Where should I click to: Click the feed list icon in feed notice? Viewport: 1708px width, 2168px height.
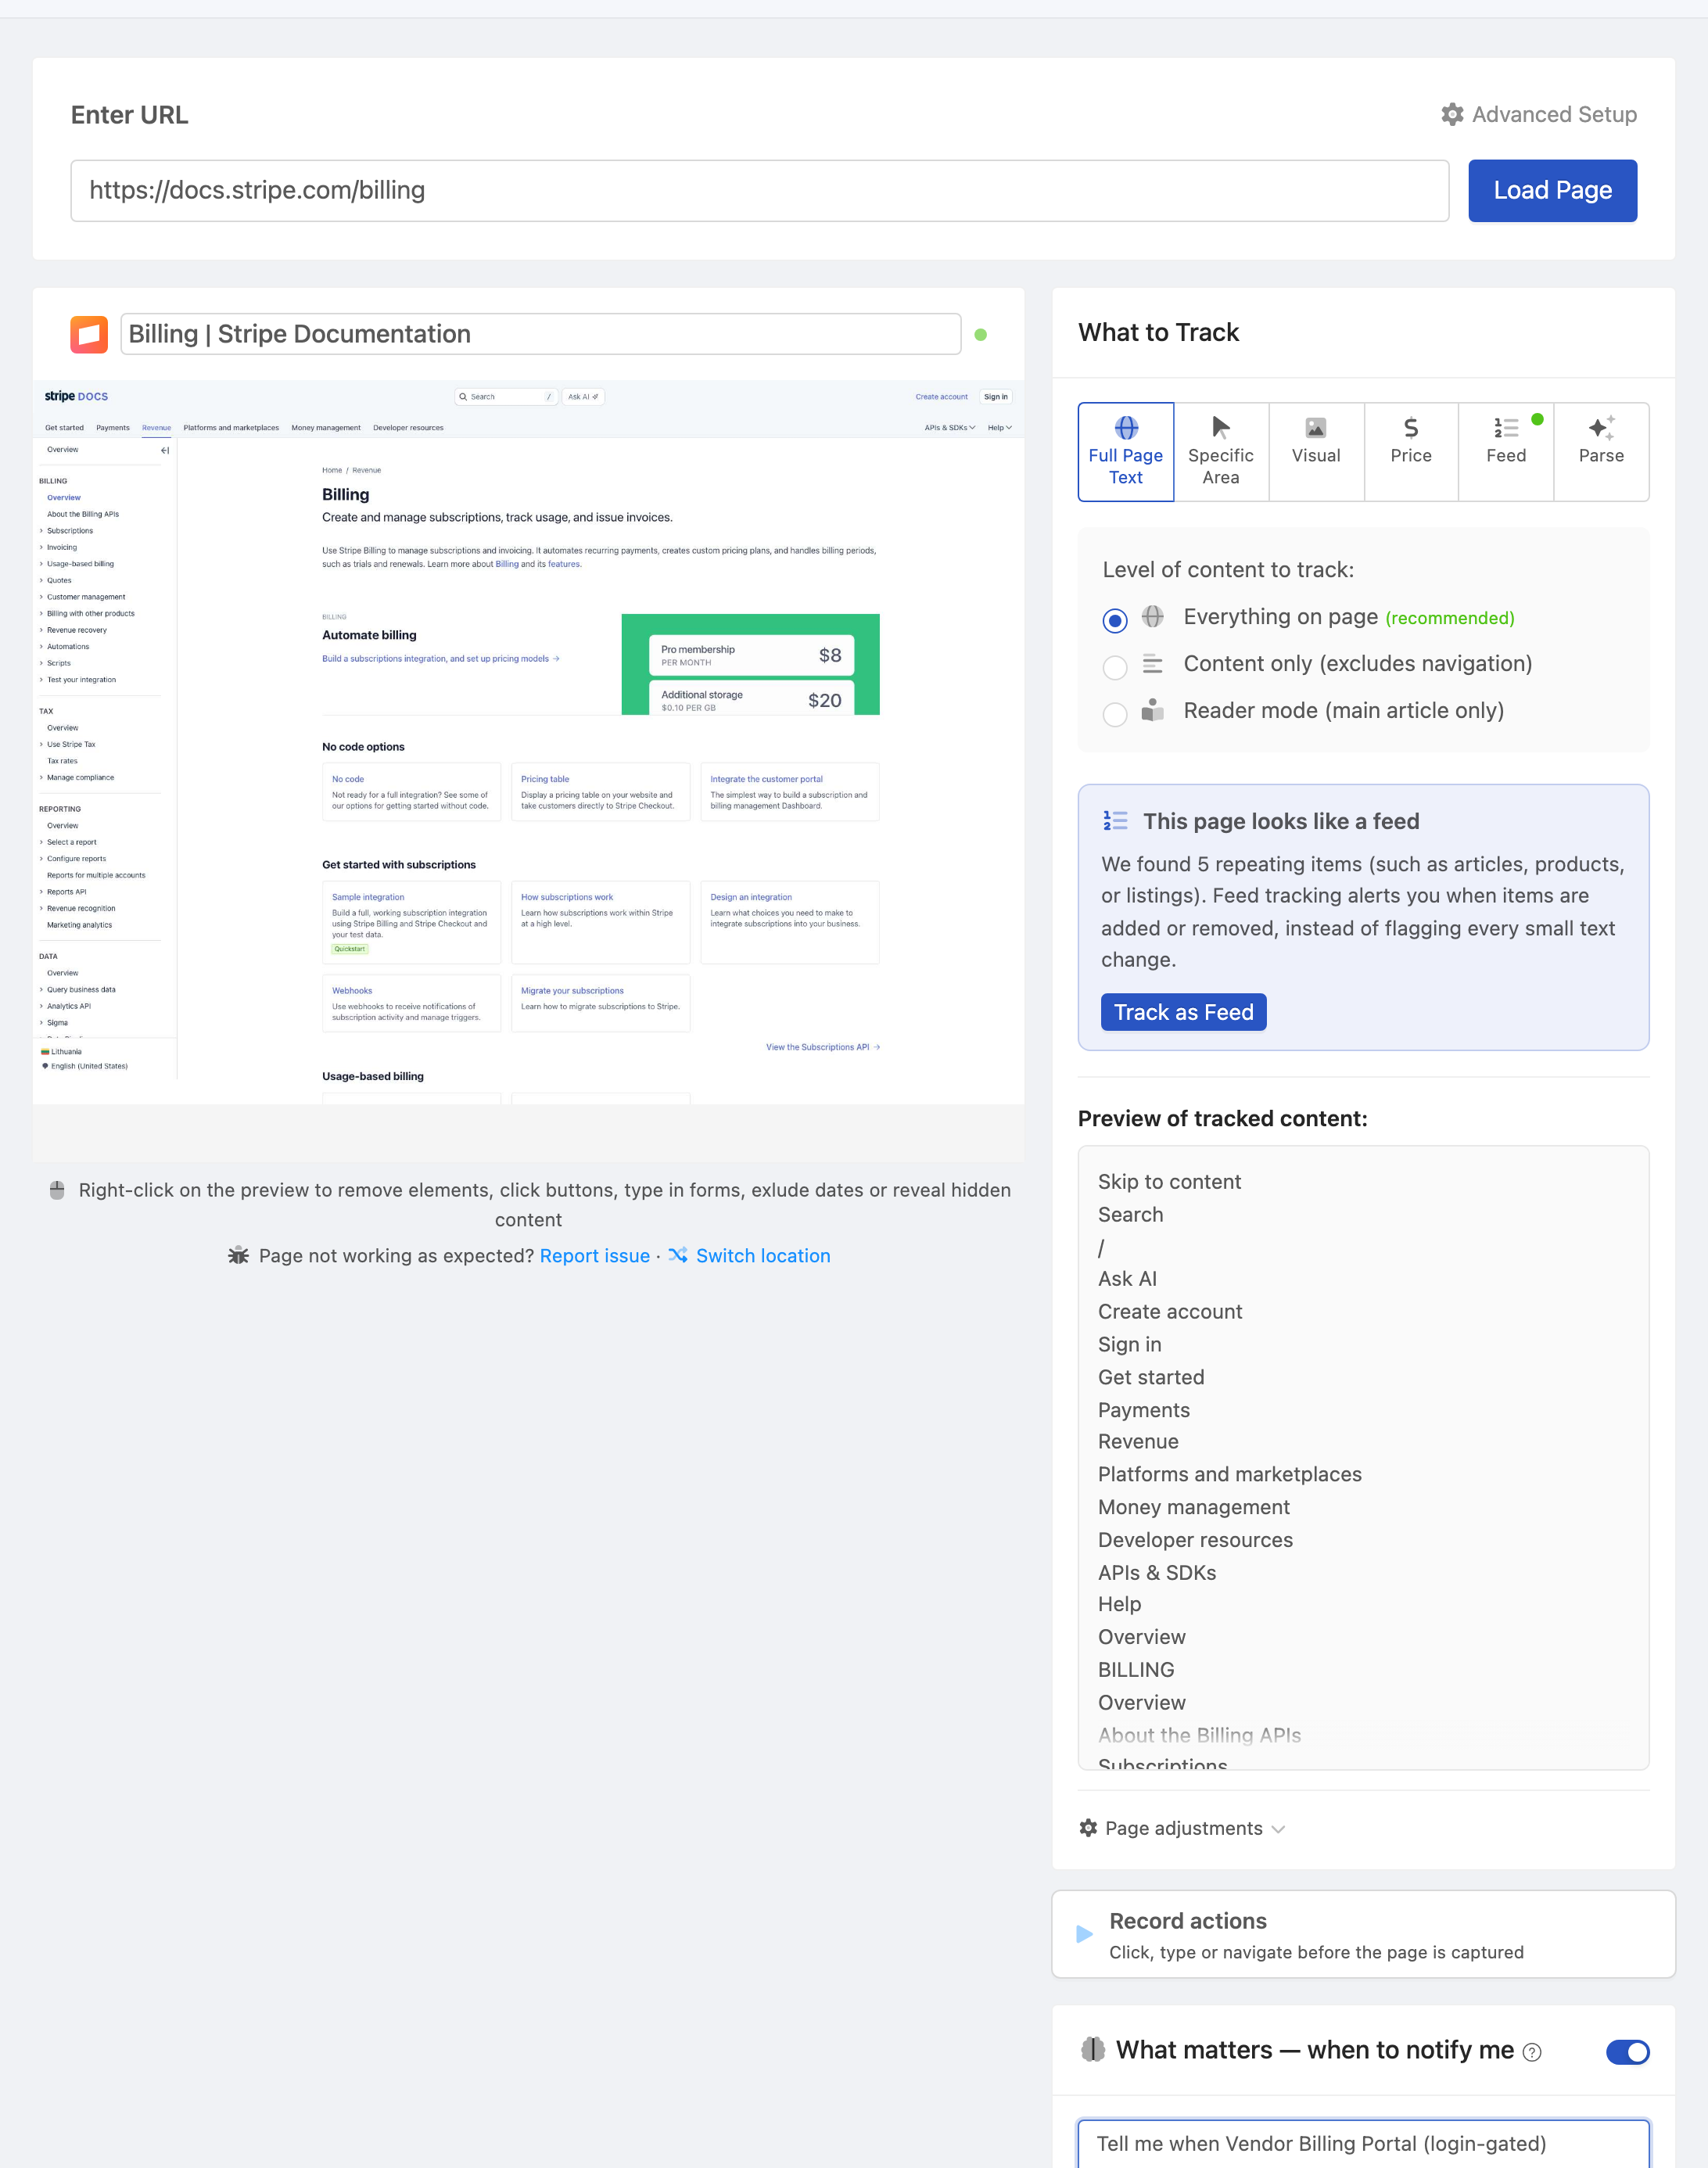(1115, 821)
